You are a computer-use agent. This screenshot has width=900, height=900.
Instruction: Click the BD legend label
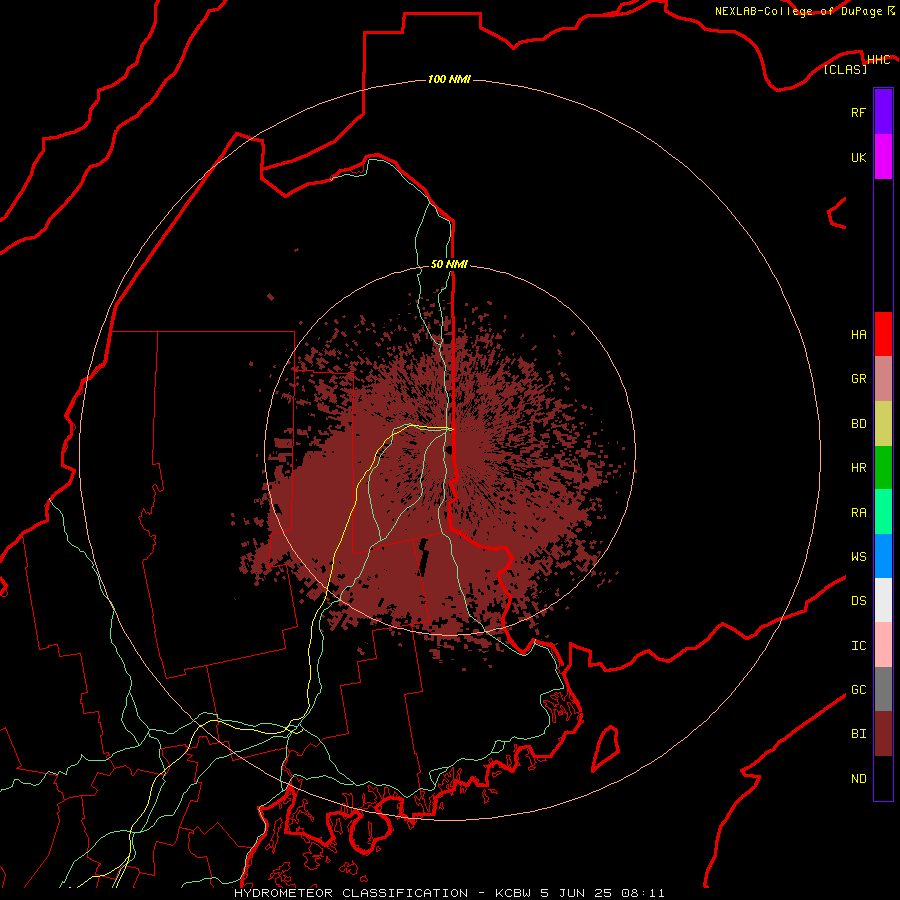(858, 424)
